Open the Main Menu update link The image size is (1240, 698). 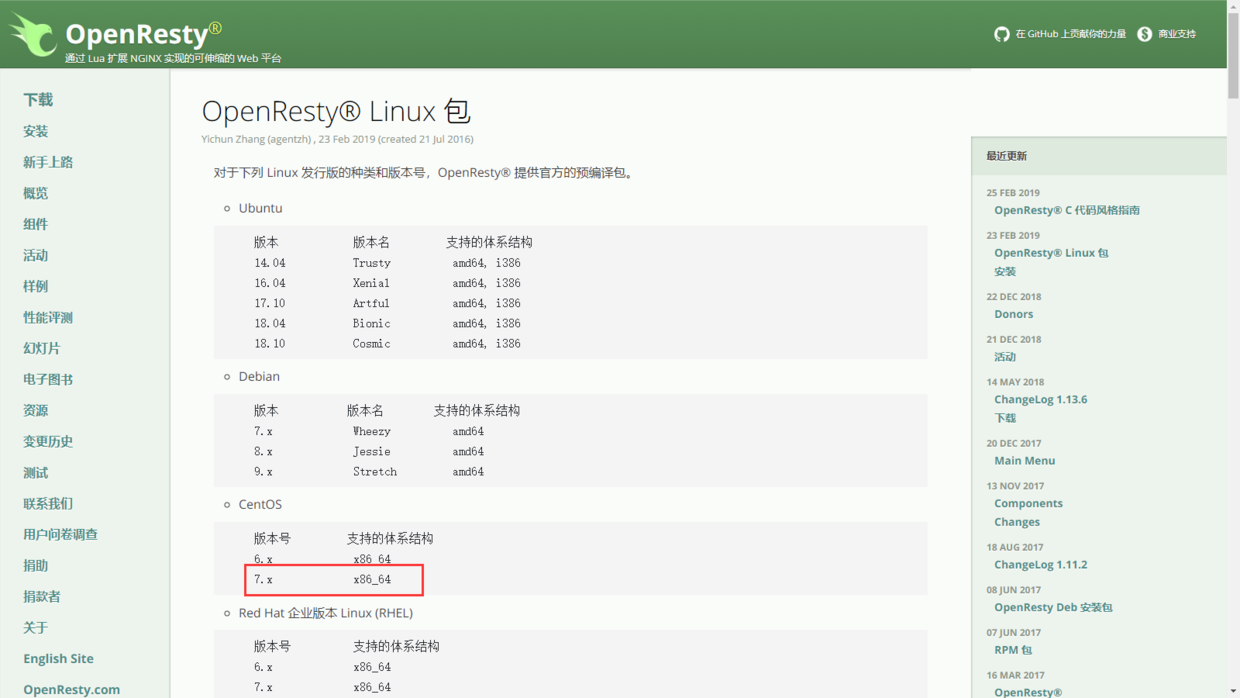(x=1024, y=461)
